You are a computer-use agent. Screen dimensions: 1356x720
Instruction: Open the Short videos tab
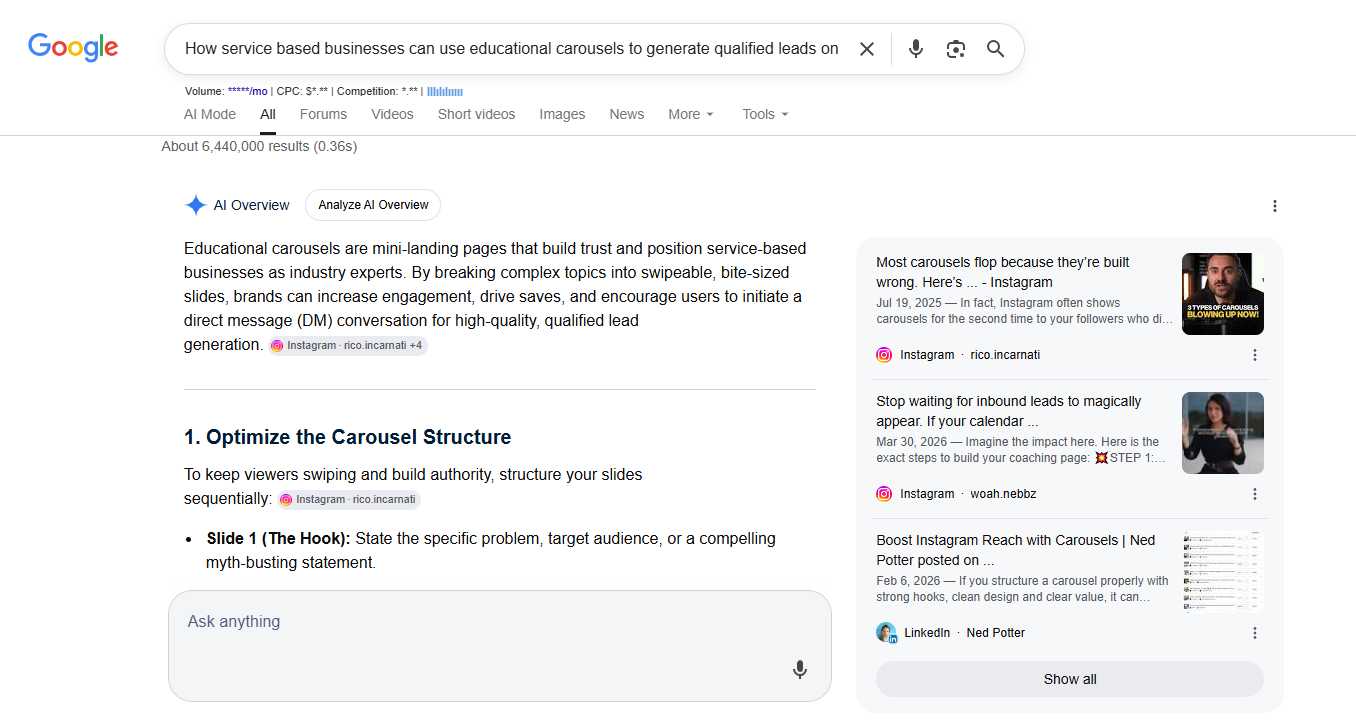(x=476, y=114)
